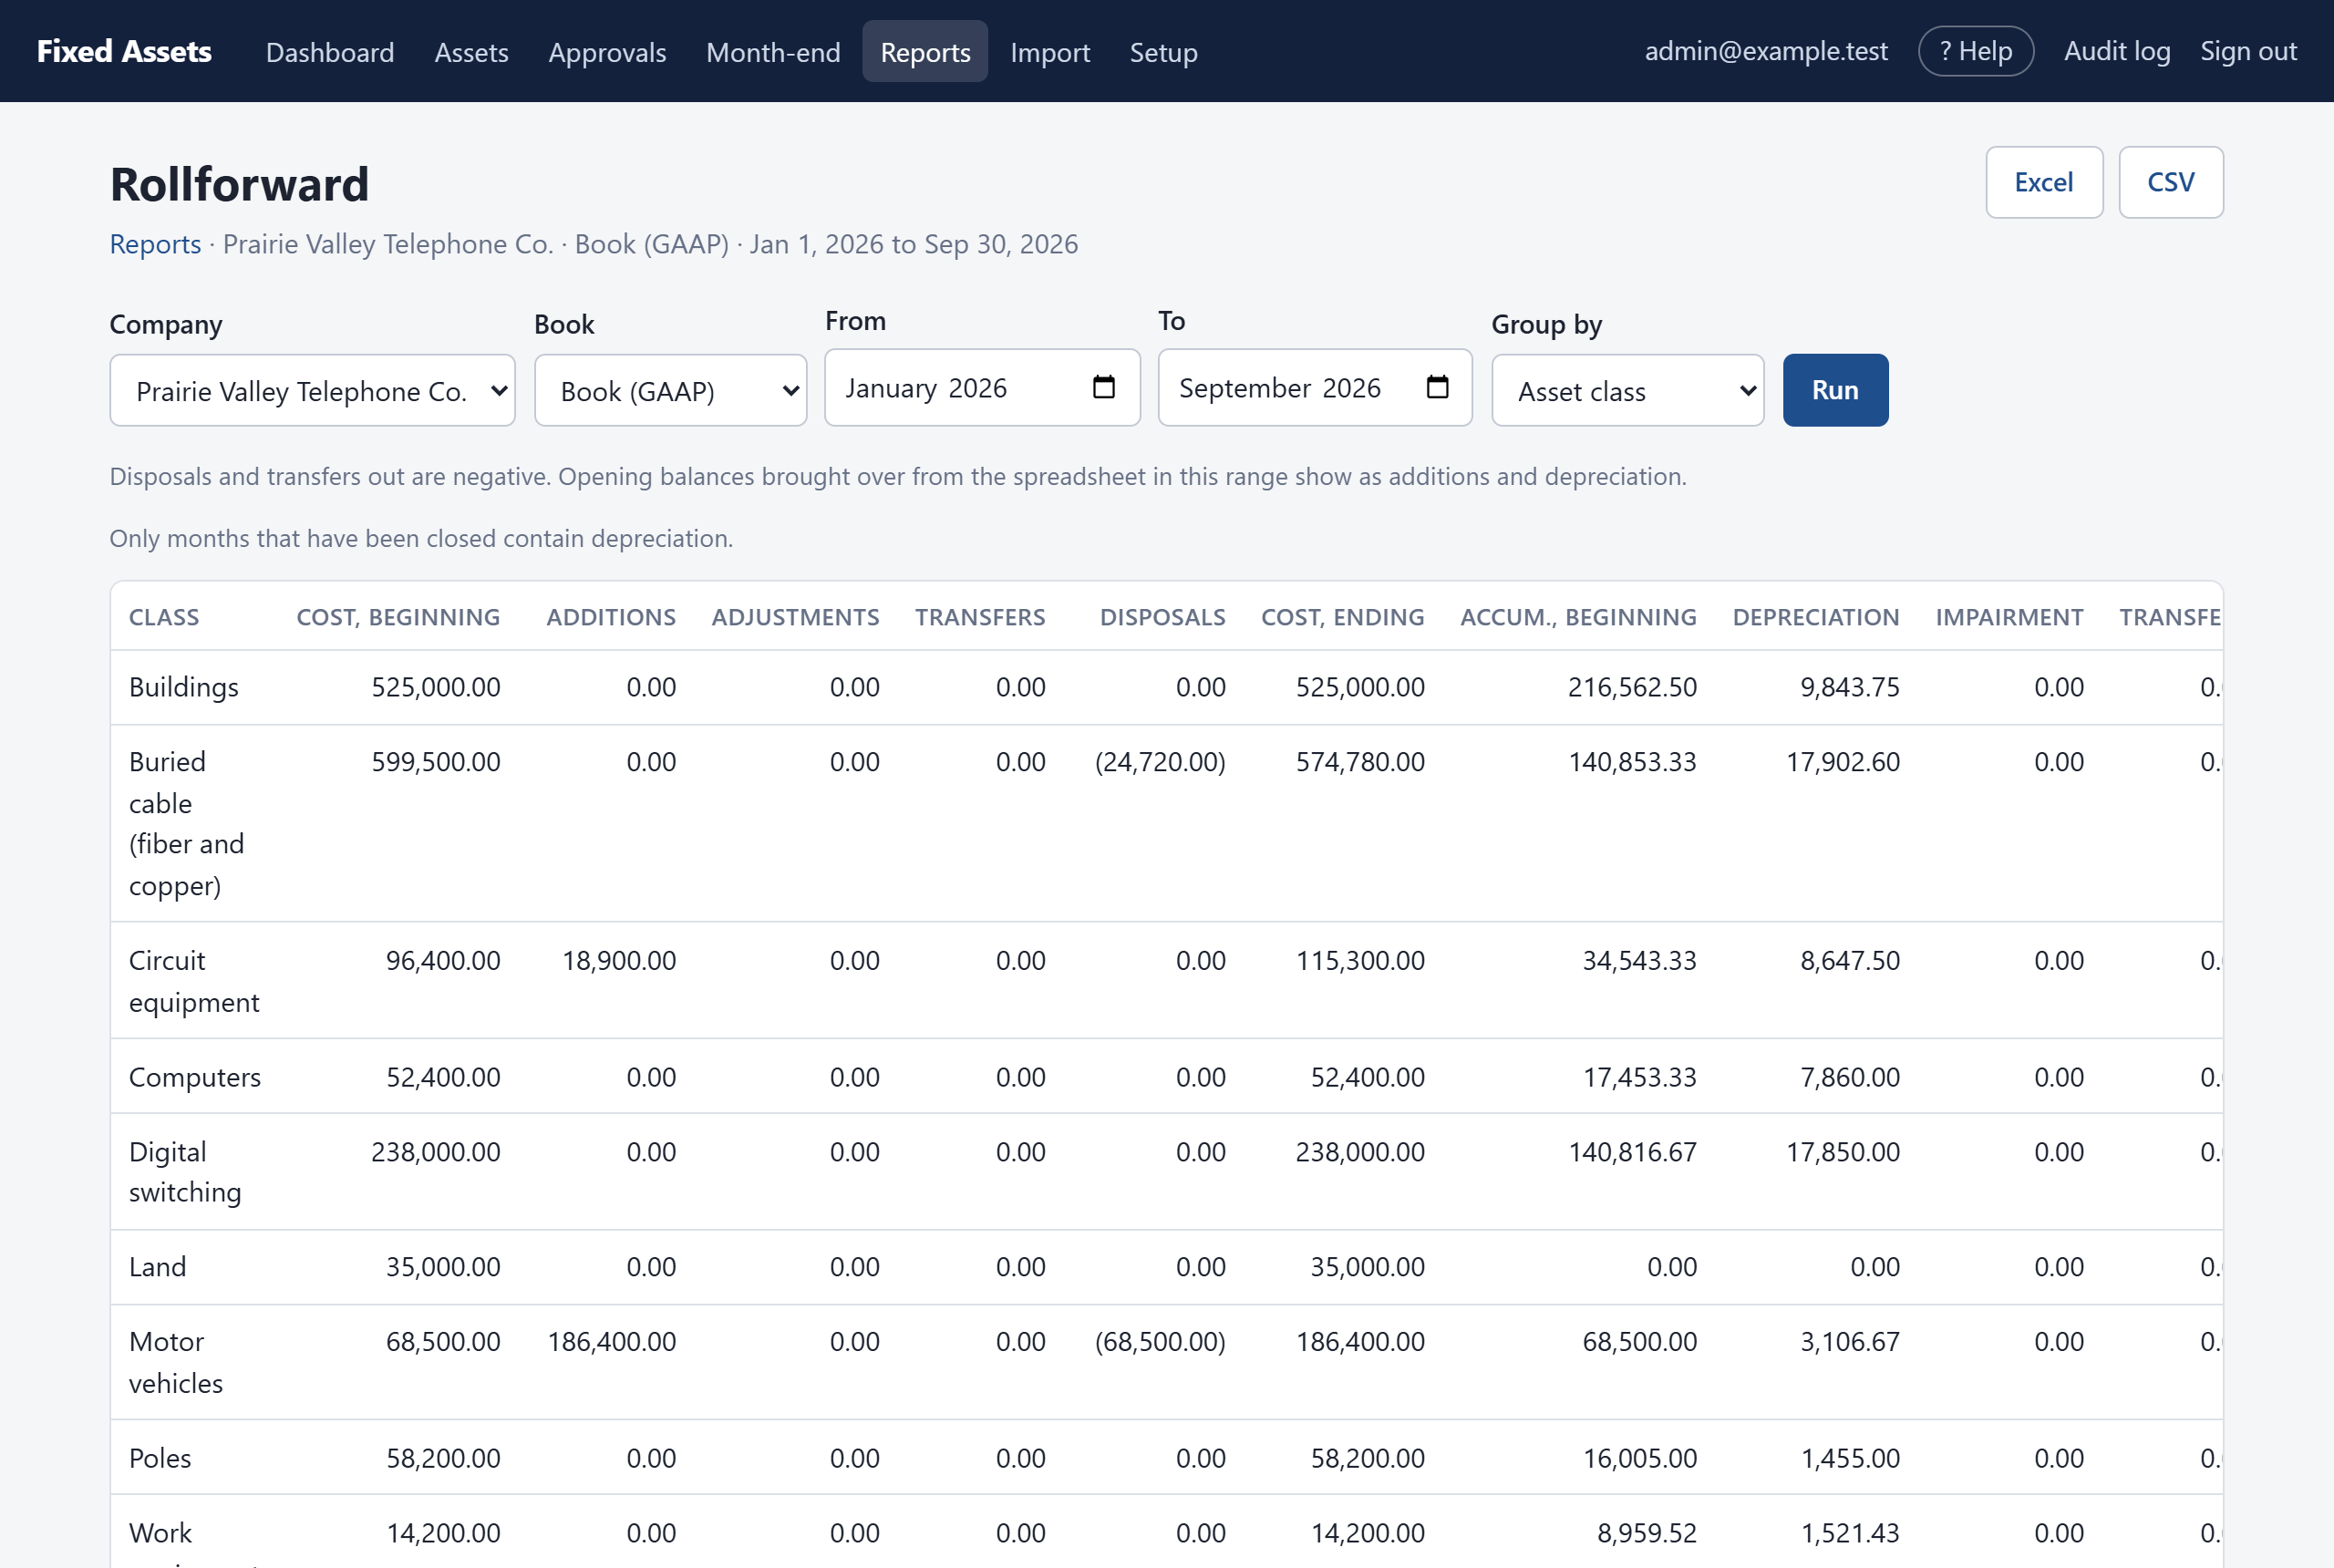Switch to the Month-end page

[x=773, y=52]
